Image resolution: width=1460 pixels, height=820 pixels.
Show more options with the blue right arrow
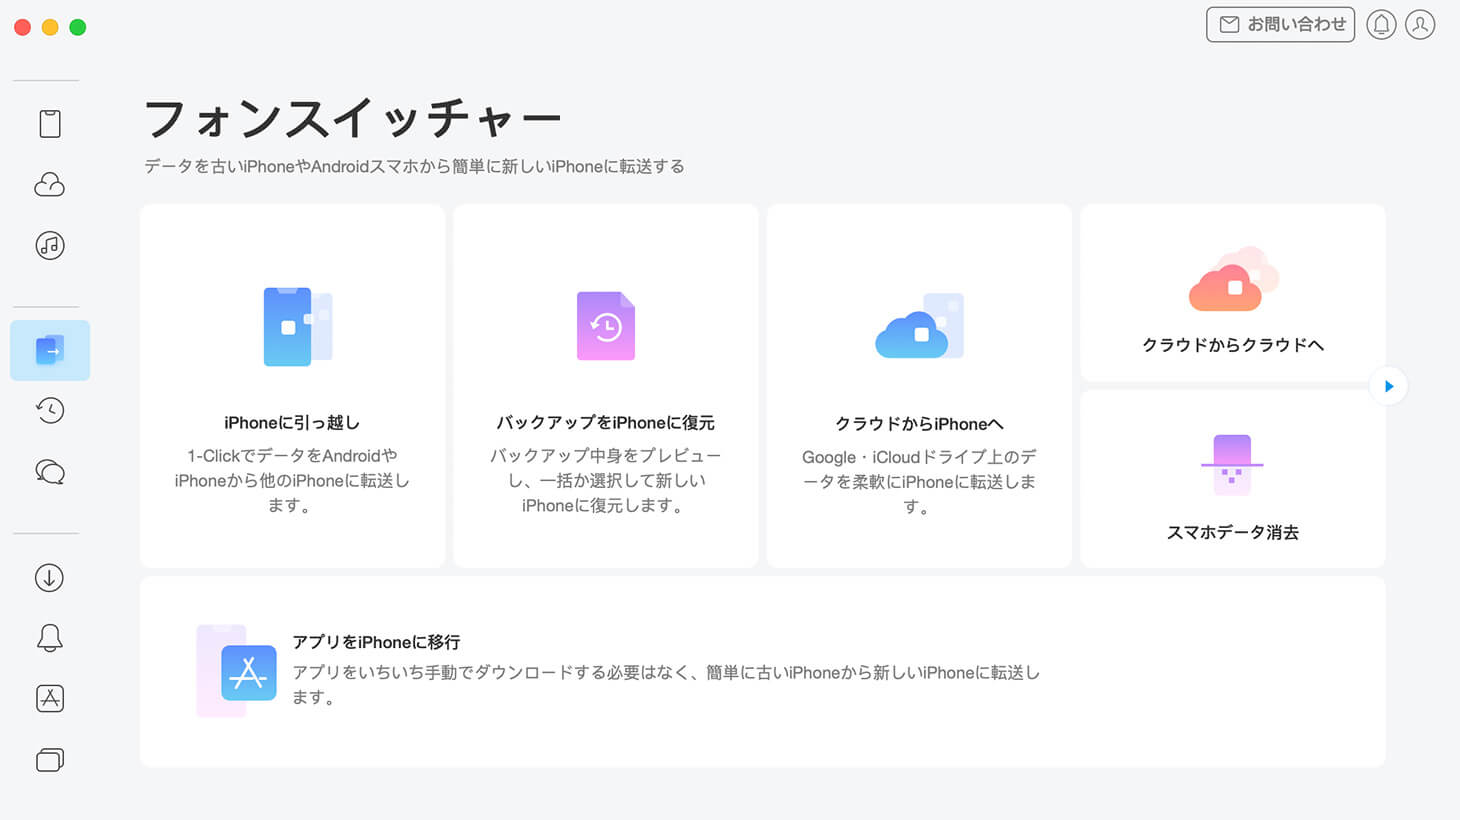point(1388,386)
